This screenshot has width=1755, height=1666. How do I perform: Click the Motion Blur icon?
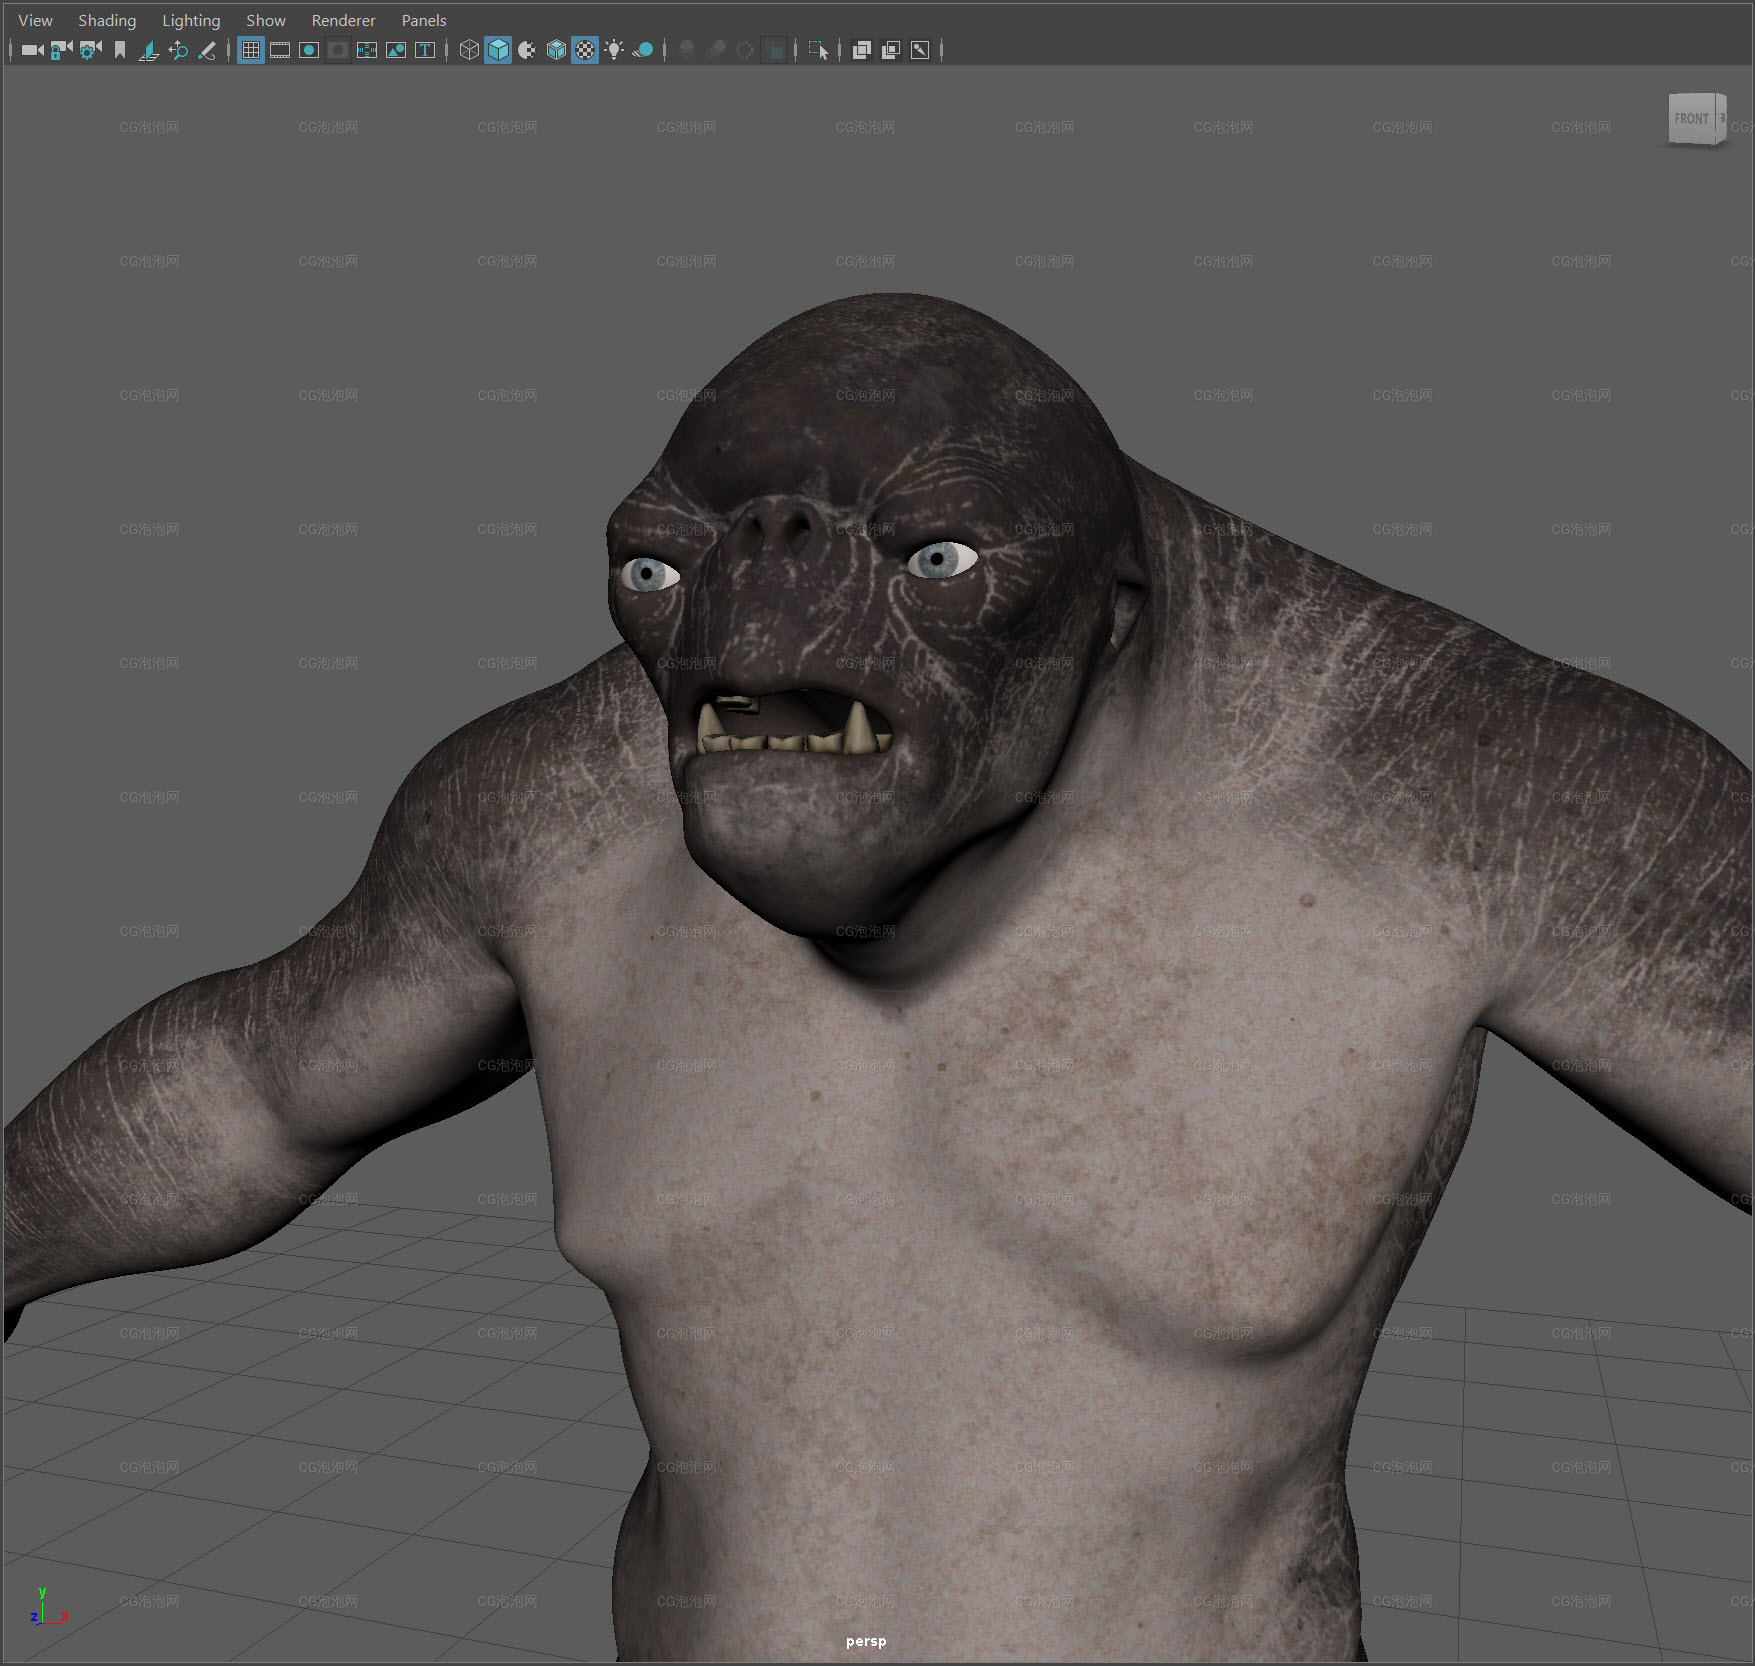[x=716, y=50]
